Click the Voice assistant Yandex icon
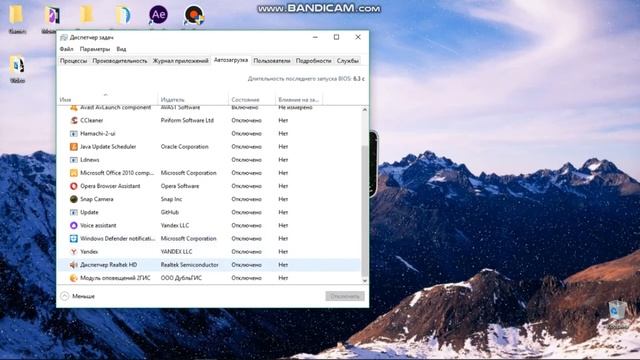 (73, 225)
